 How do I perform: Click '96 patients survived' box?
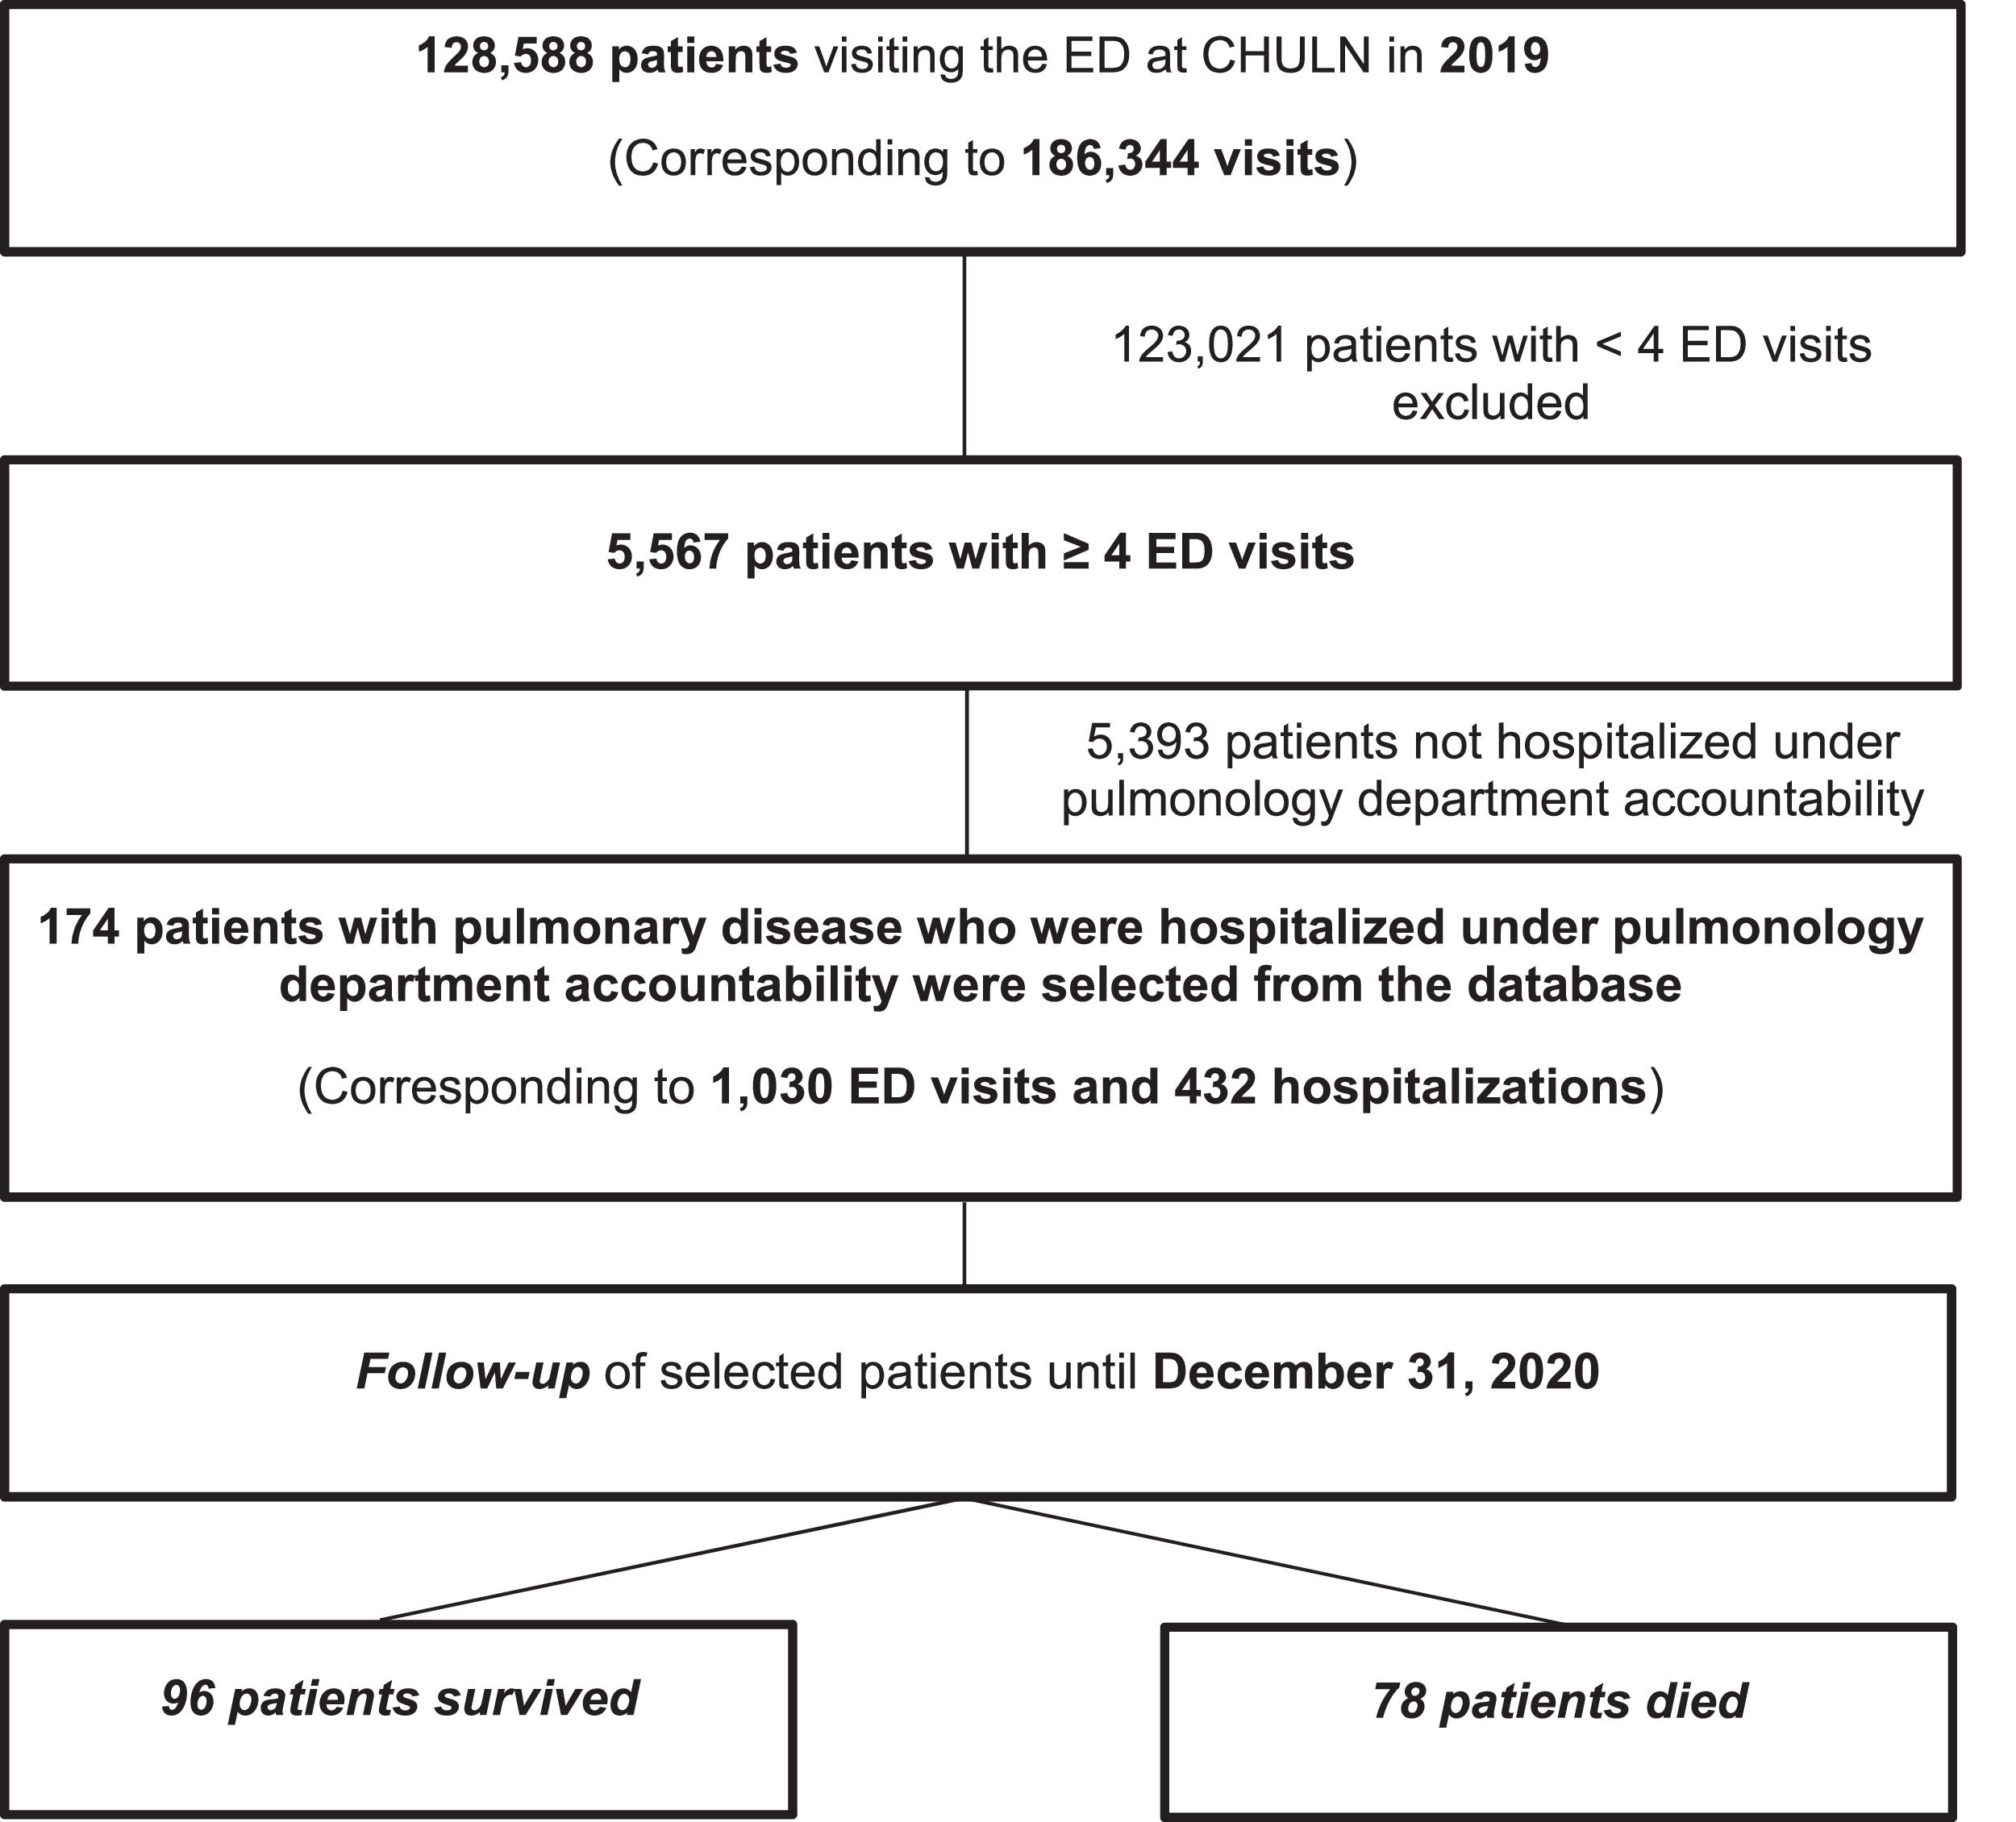tap(399, 1698)
